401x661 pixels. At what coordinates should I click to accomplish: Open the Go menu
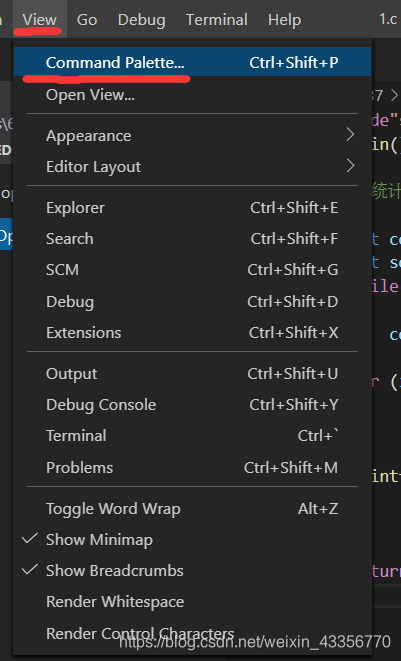[87, 19]
